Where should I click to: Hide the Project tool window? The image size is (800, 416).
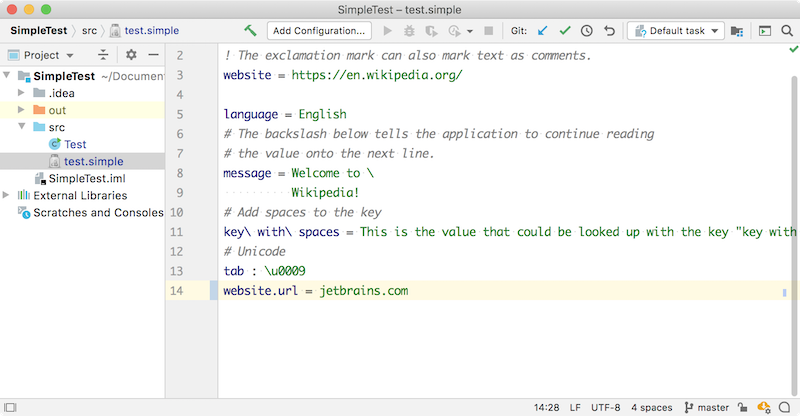coord(153,55)
